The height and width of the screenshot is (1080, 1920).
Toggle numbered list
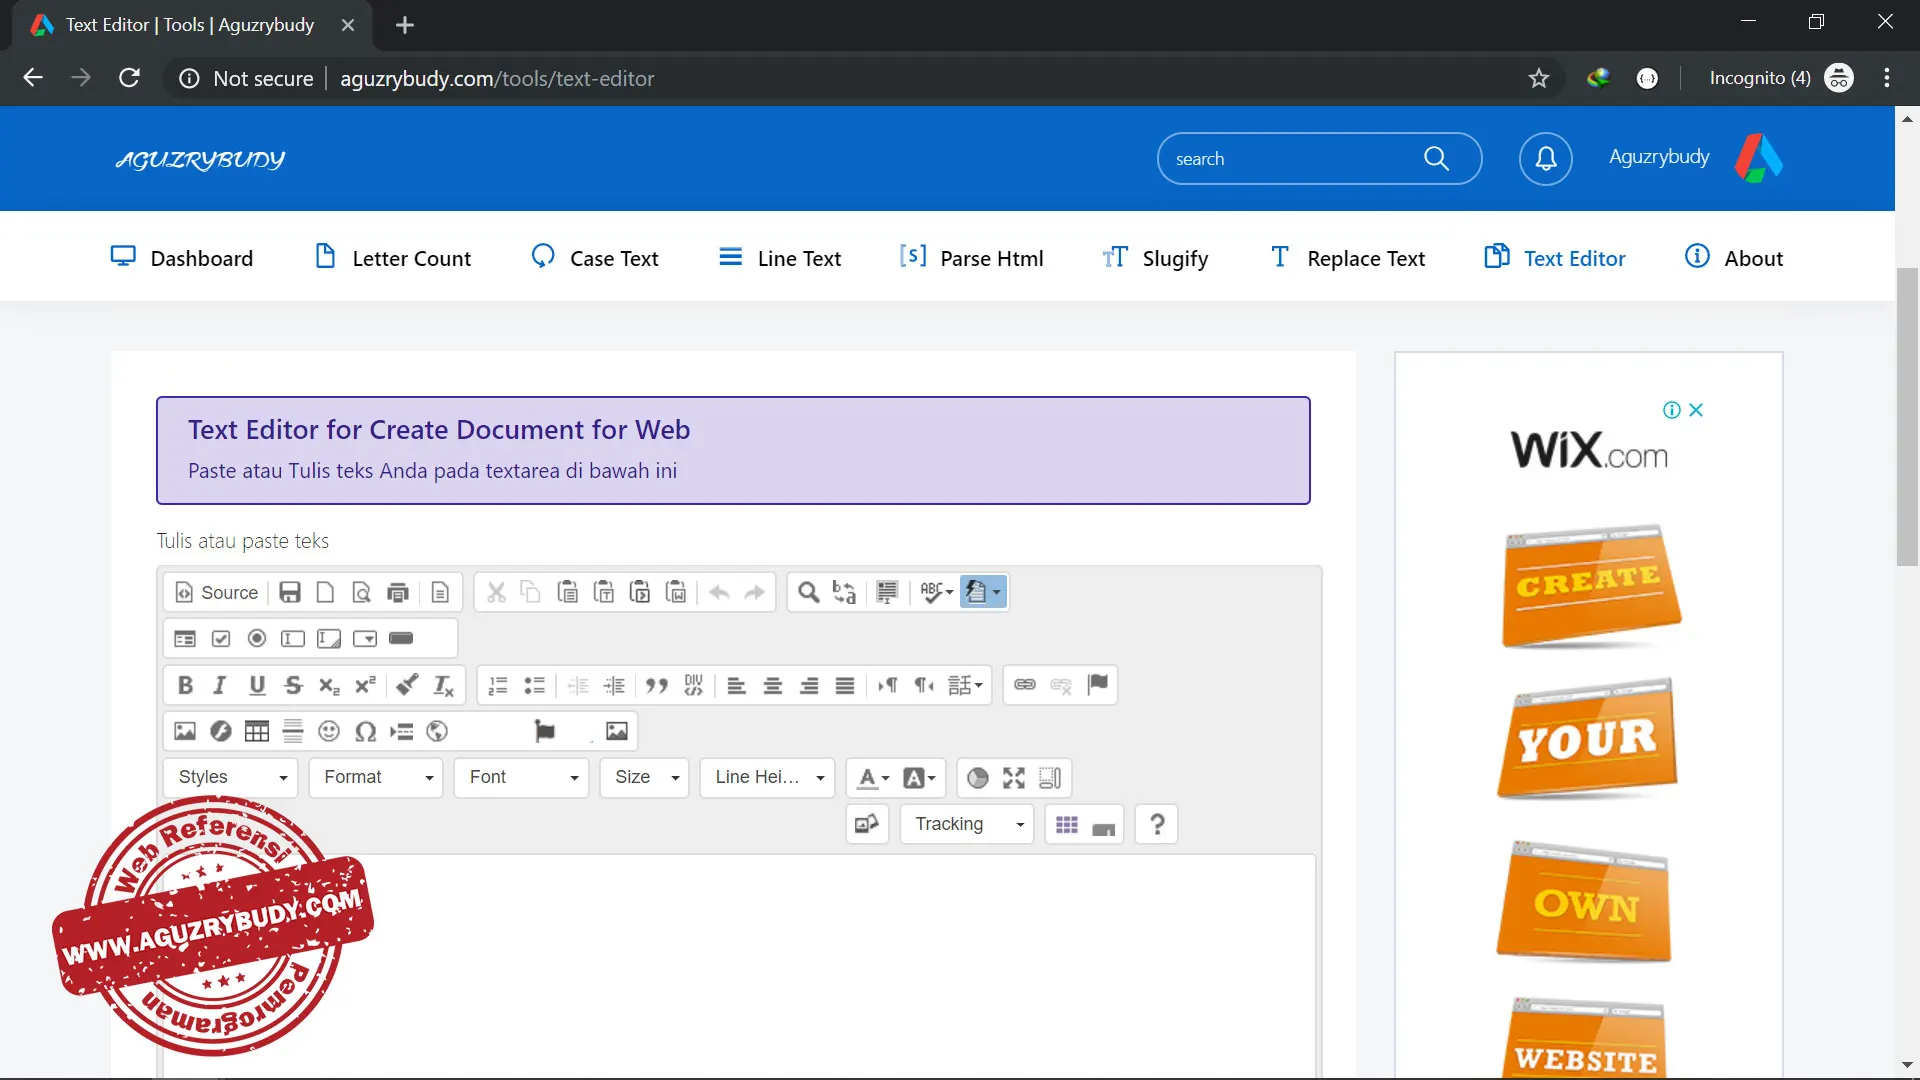[498, 685]
